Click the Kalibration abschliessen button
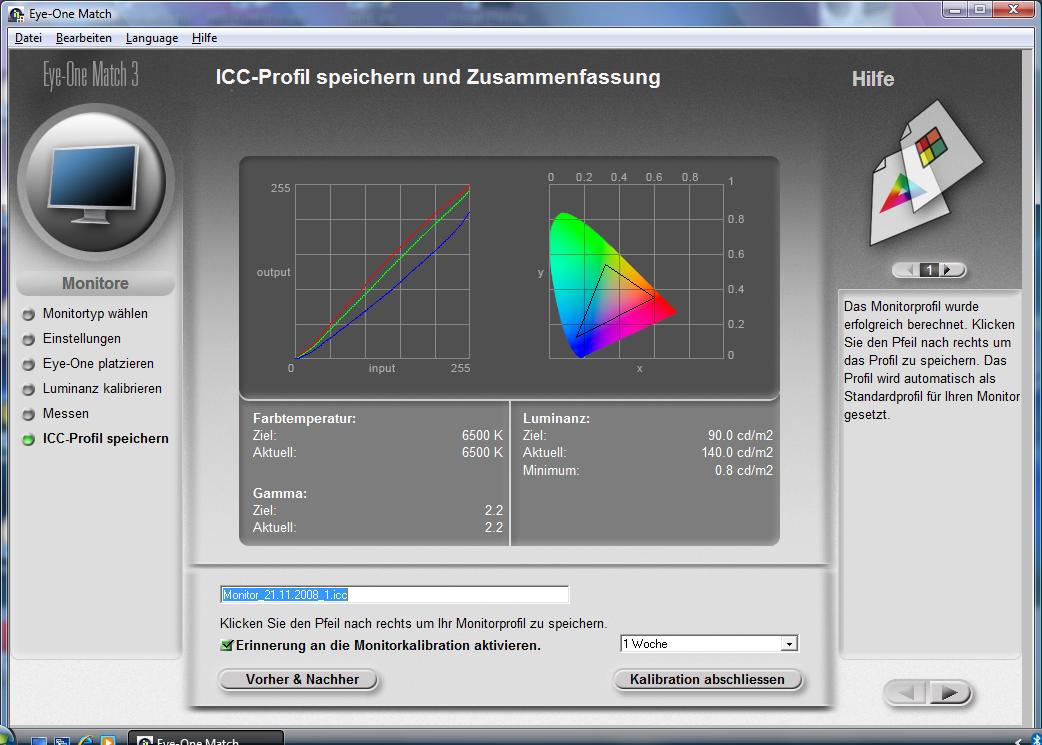 tap(707, 679)
